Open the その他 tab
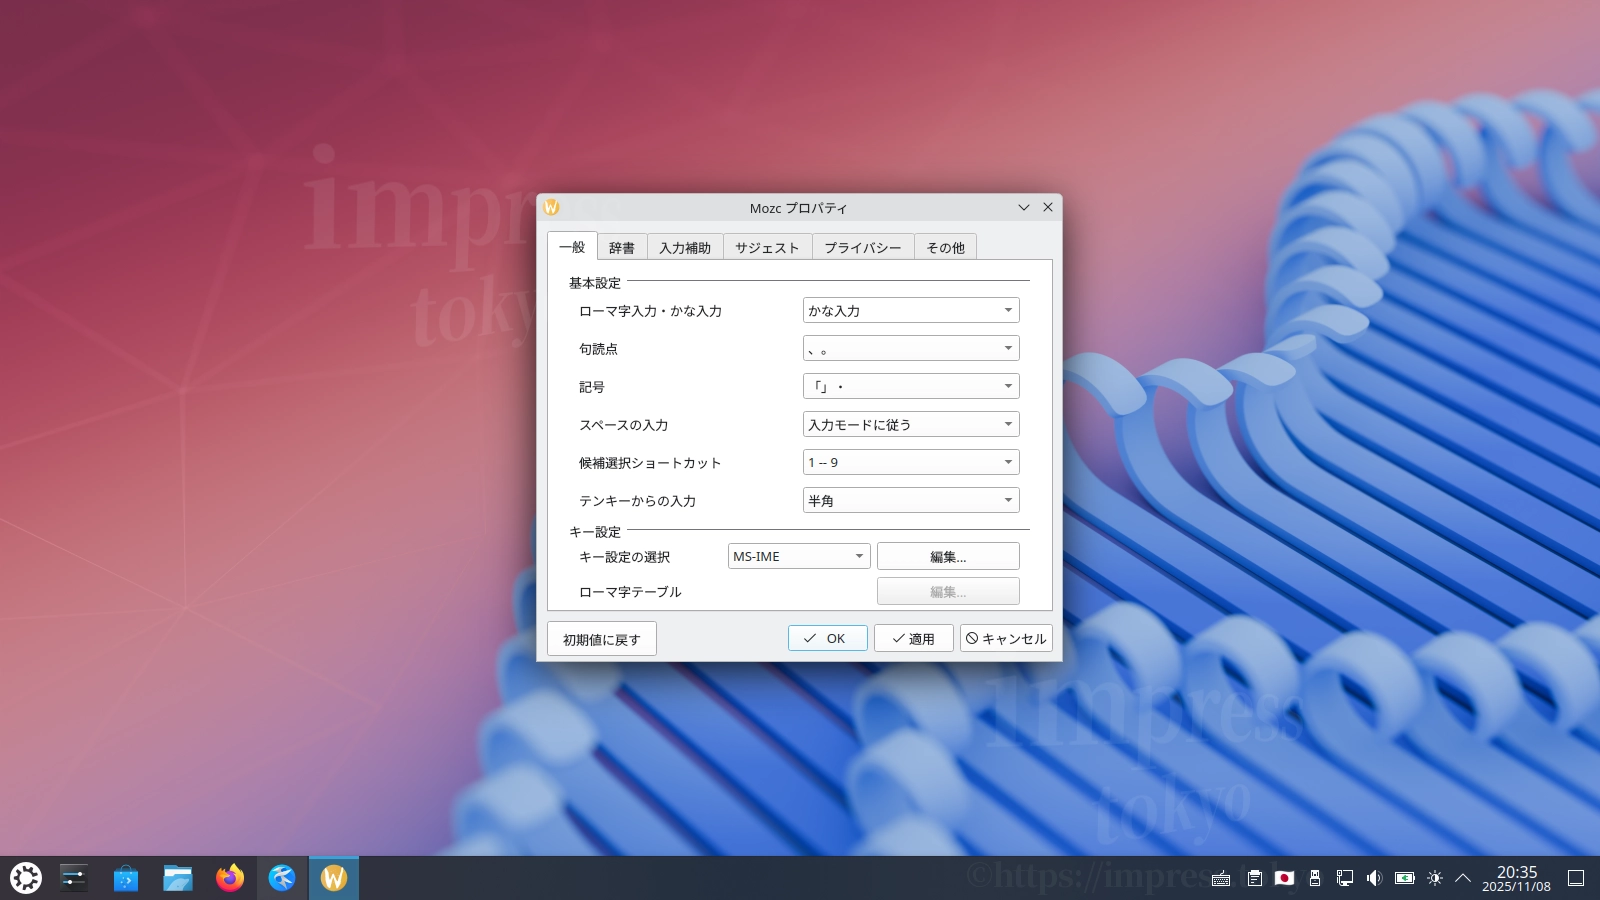 946,247
